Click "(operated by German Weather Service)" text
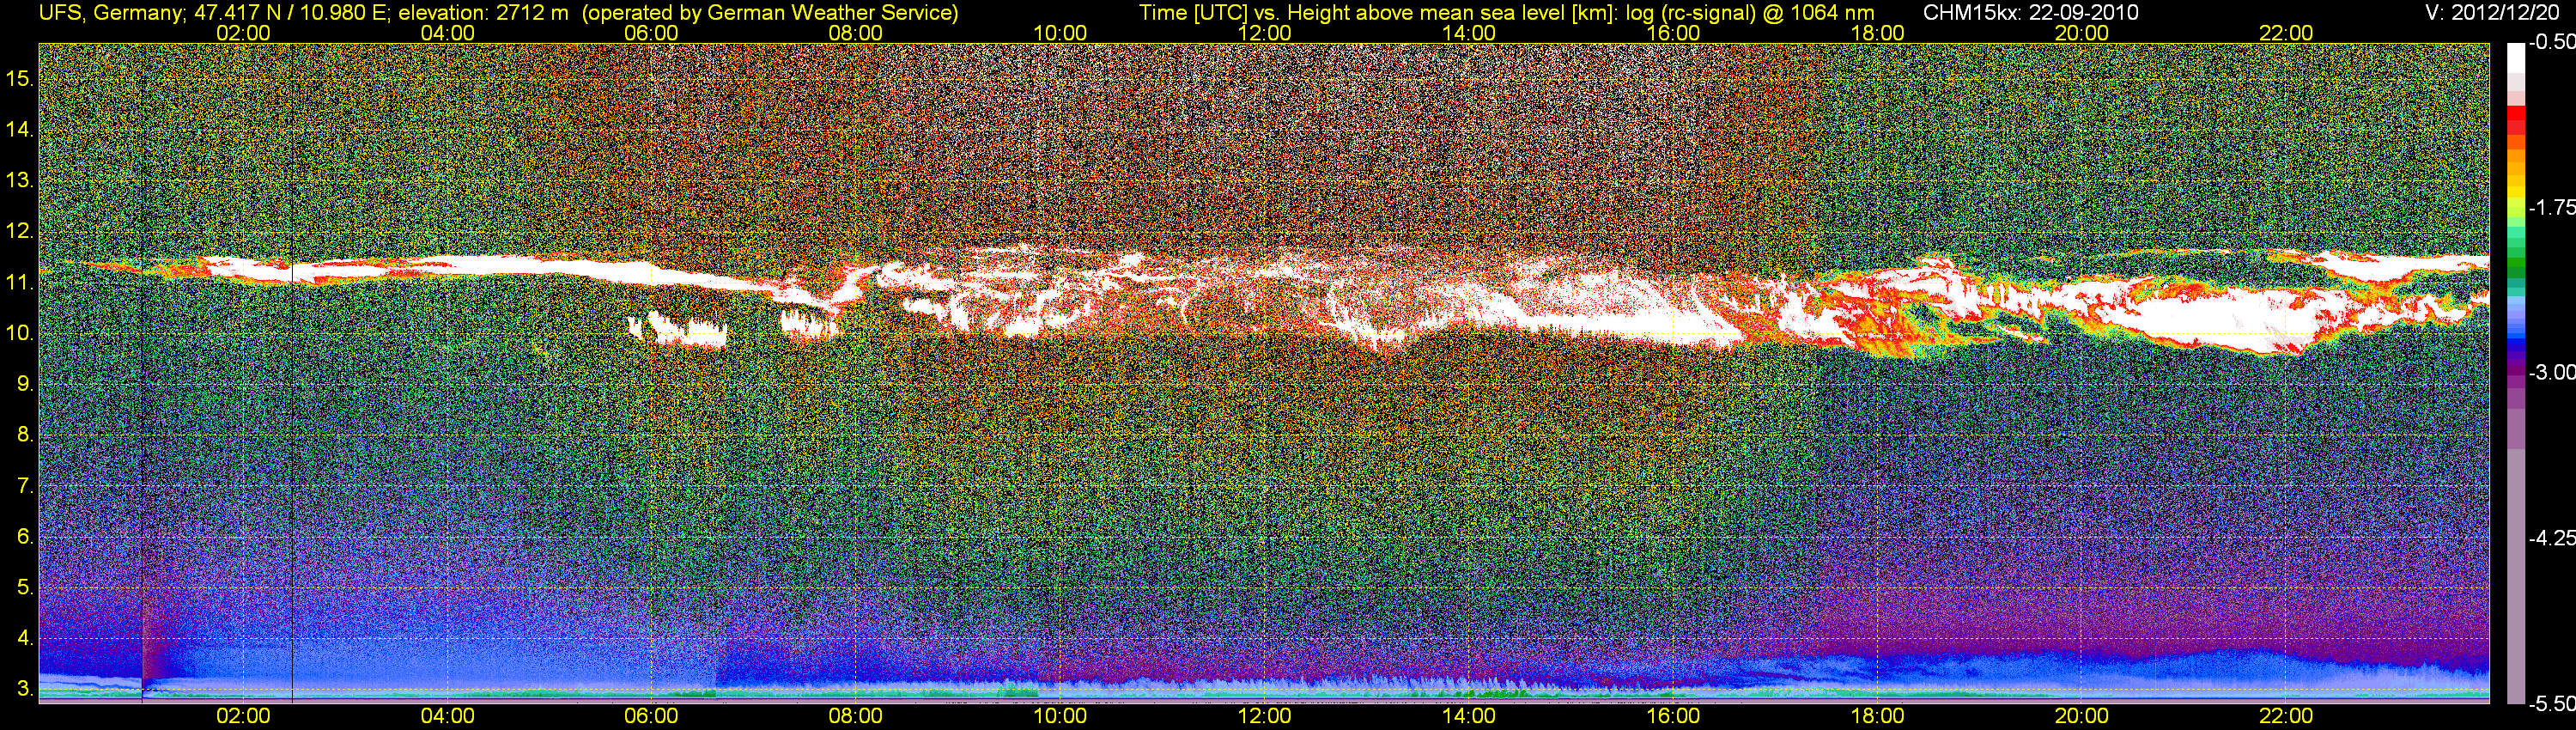This screenshot has width=2576, height=730. (x=770, y=12)
